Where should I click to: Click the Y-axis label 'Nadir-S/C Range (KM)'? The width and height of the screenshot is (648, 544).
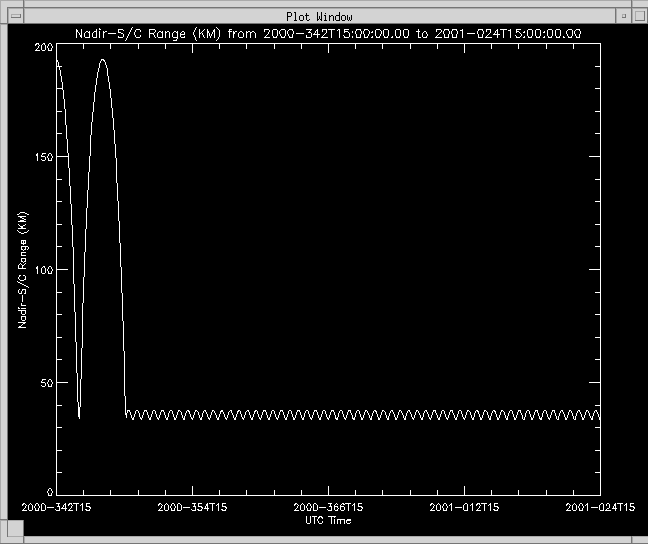tap(21, 269)
